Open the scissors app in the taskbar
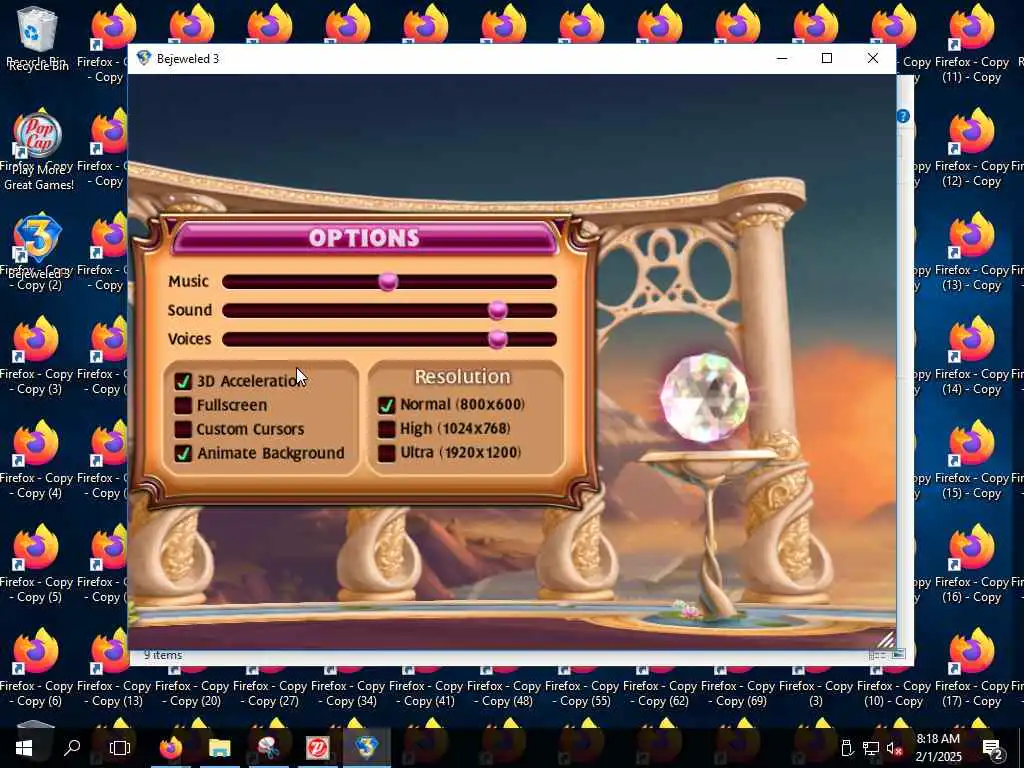 click(x=268, y=747)
